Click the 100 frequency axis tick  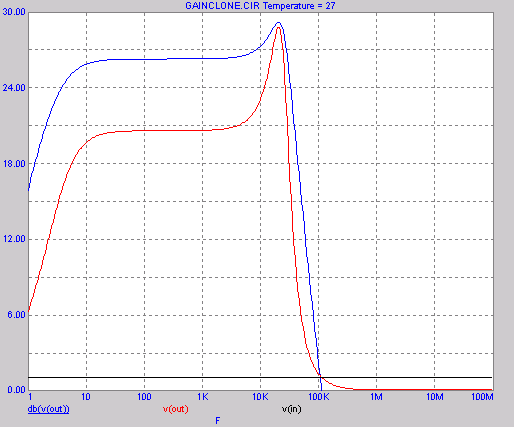pos(144,397)
